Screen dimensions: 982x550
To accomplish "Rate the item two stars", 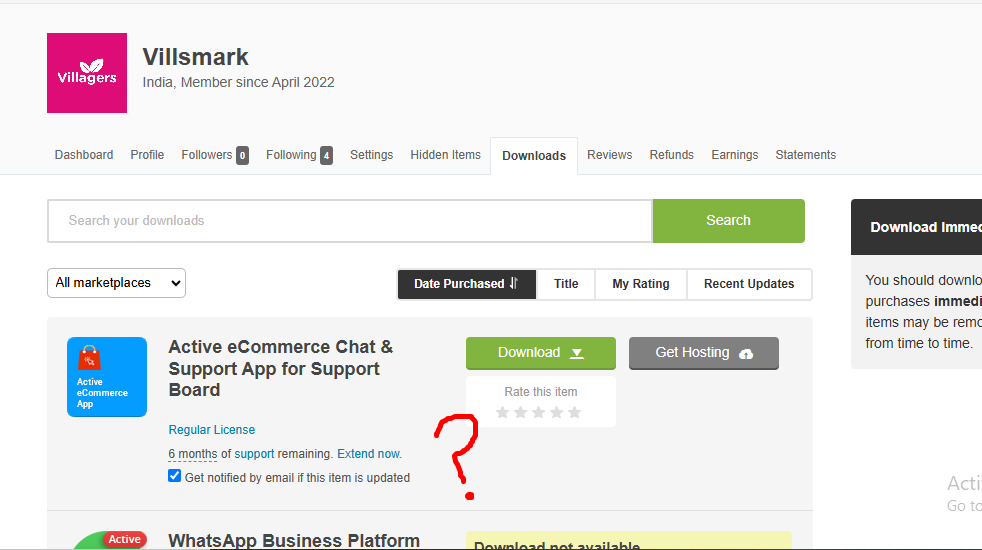I will point(520,412).
